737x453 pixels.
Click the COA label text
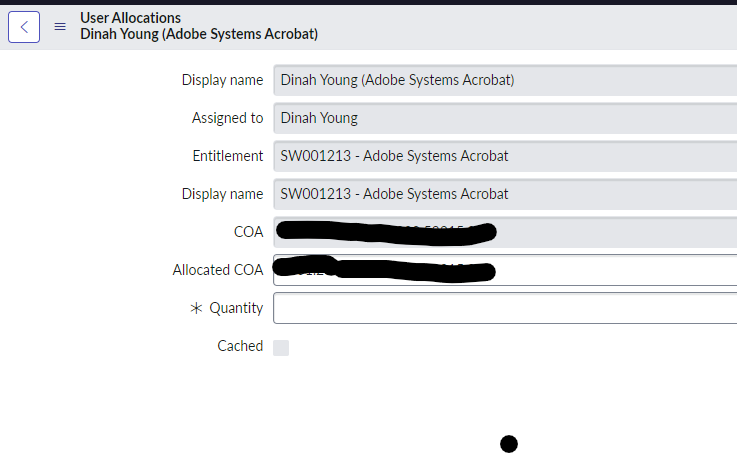tap(247, 232)
